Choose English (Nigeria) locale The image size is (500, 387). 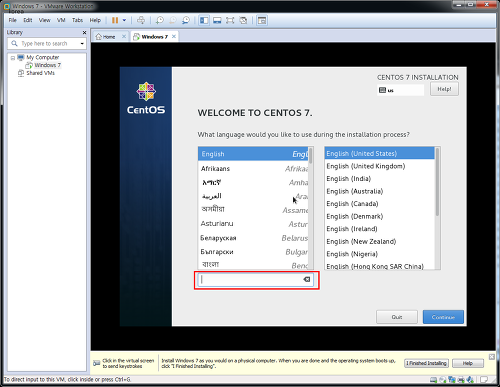(x=380, y=254)
